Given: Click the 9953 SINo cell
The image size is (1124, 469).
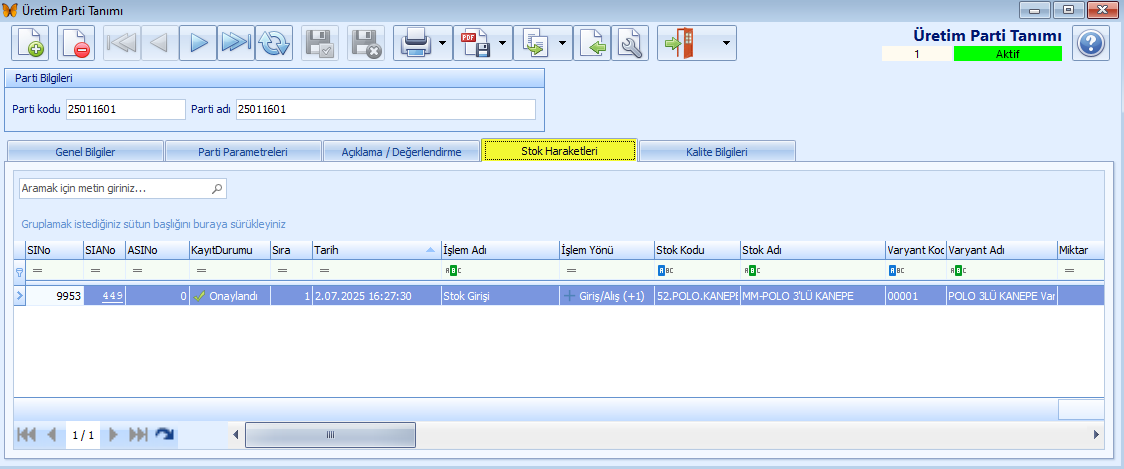Looking at the screenshot, I should point(54,295).
